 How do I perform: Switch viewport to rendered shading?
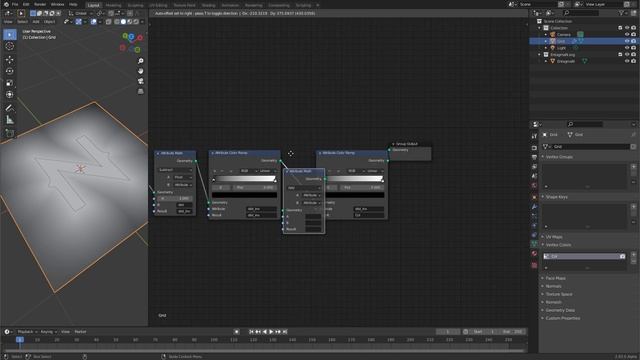click(x=136, y=22)
